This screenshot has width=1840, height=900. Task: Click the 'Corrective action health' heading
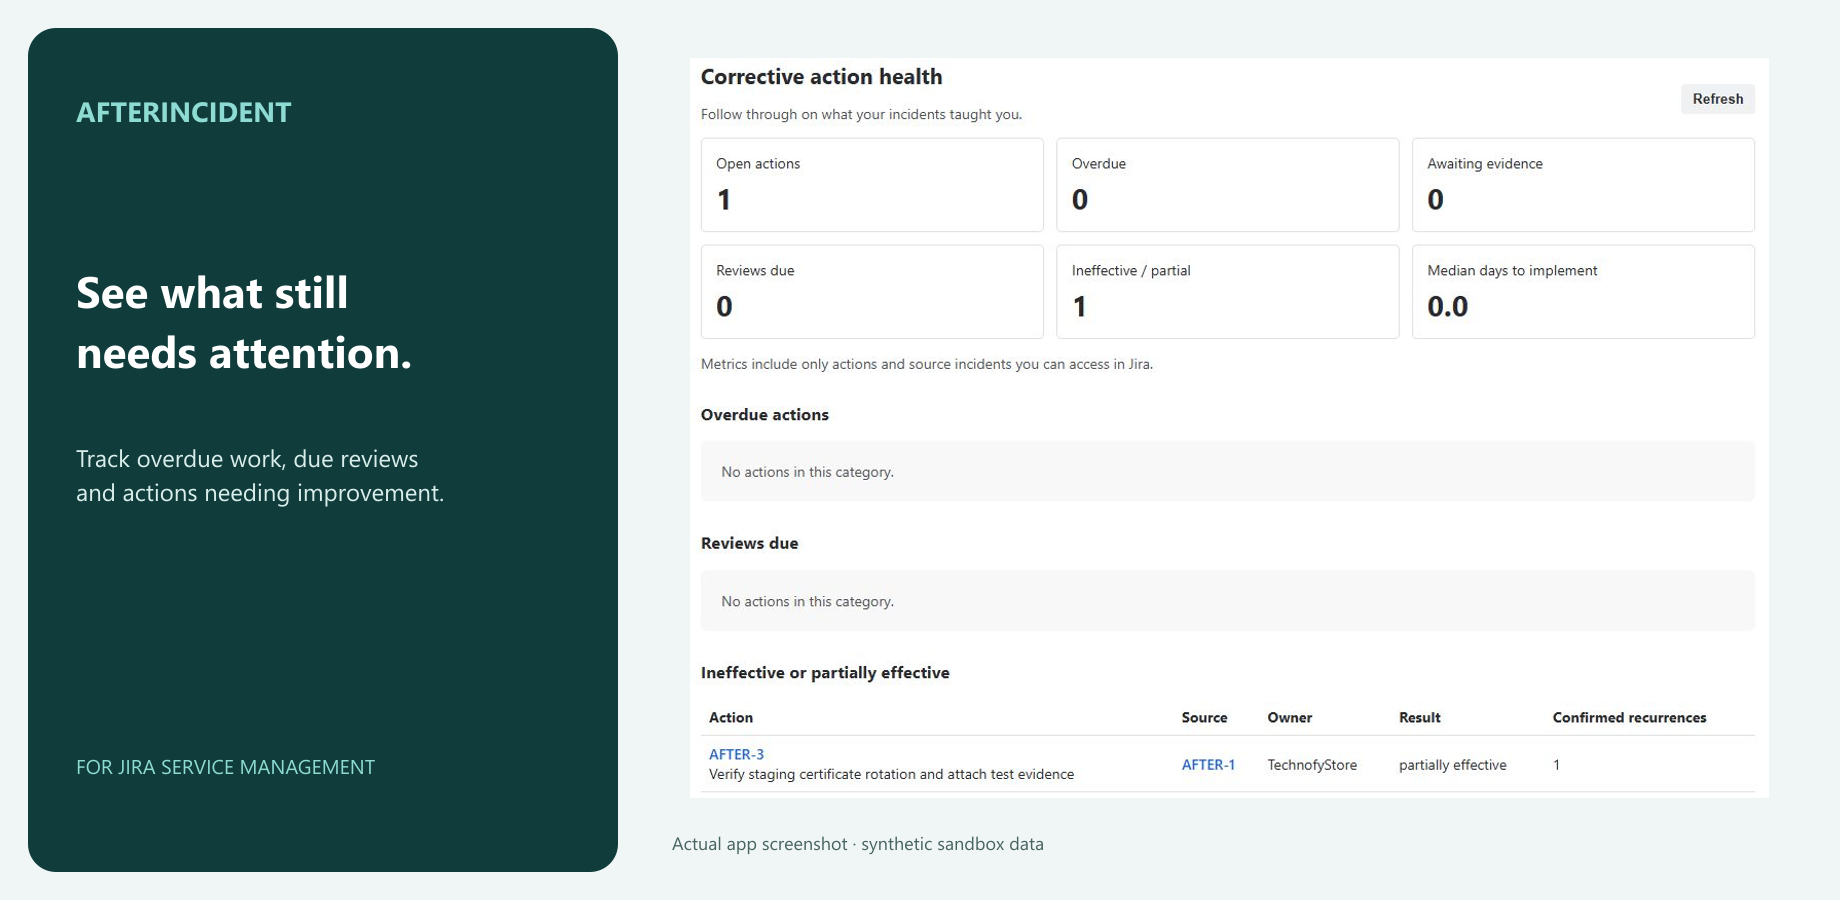point(821,77)
